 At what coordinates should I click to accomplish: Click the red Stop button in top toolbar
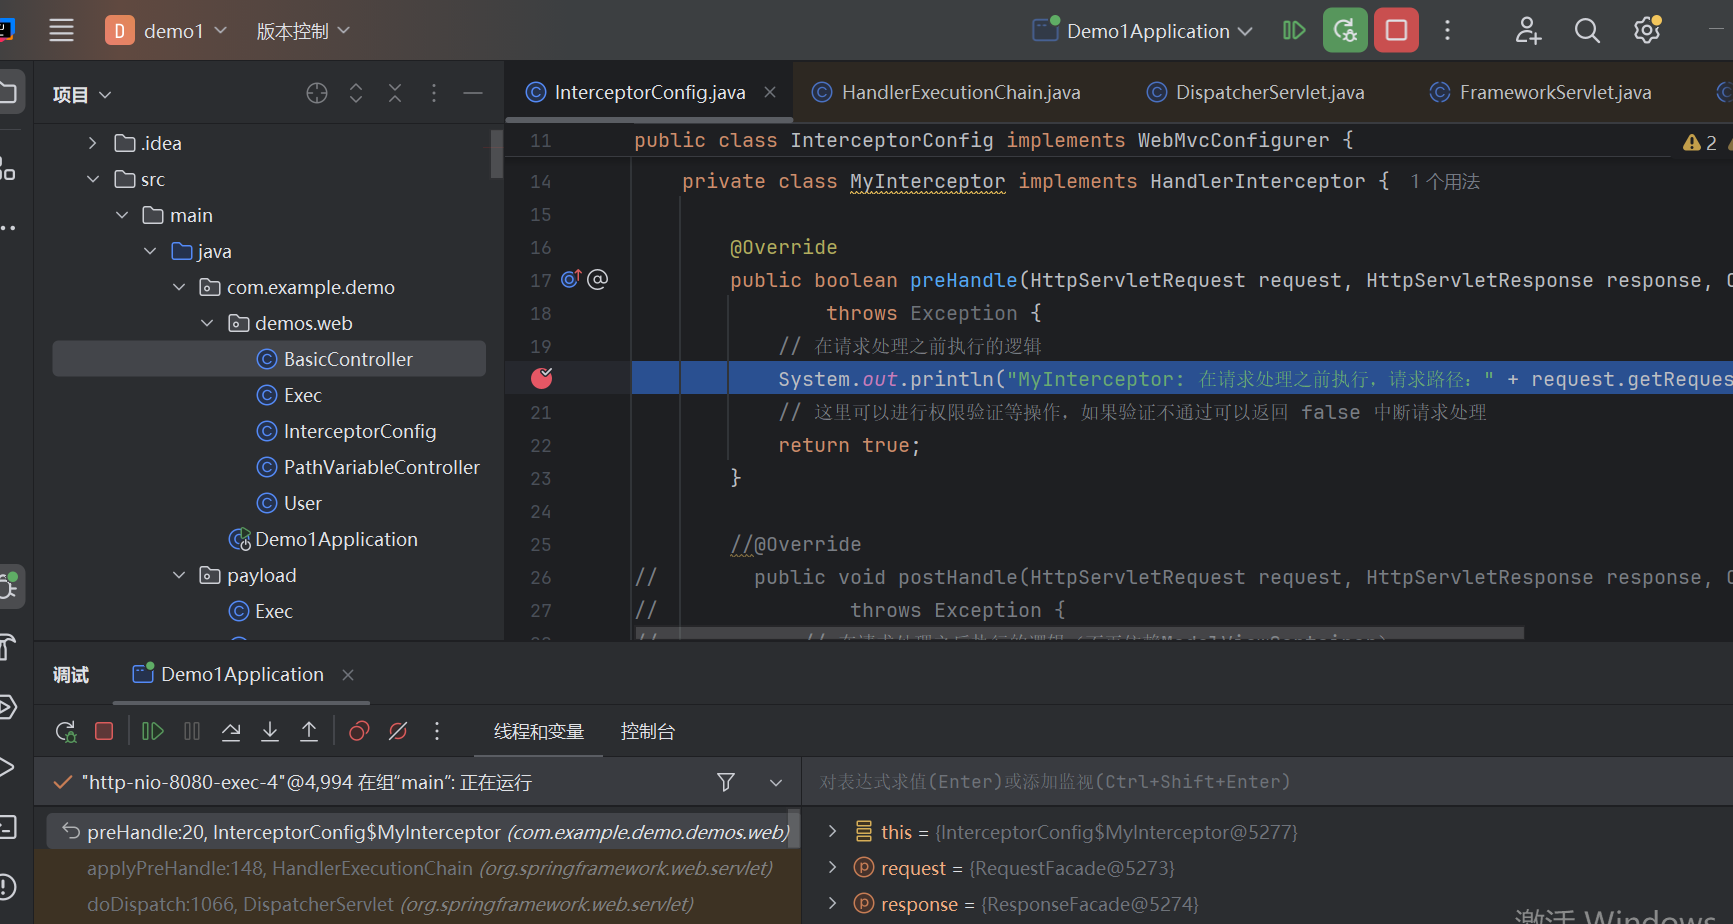(x=1396, y=31)
